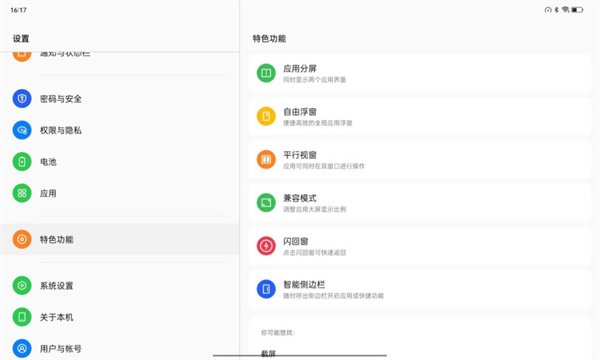Tap the red 闪回窗 lightning icon

(266, 246)
